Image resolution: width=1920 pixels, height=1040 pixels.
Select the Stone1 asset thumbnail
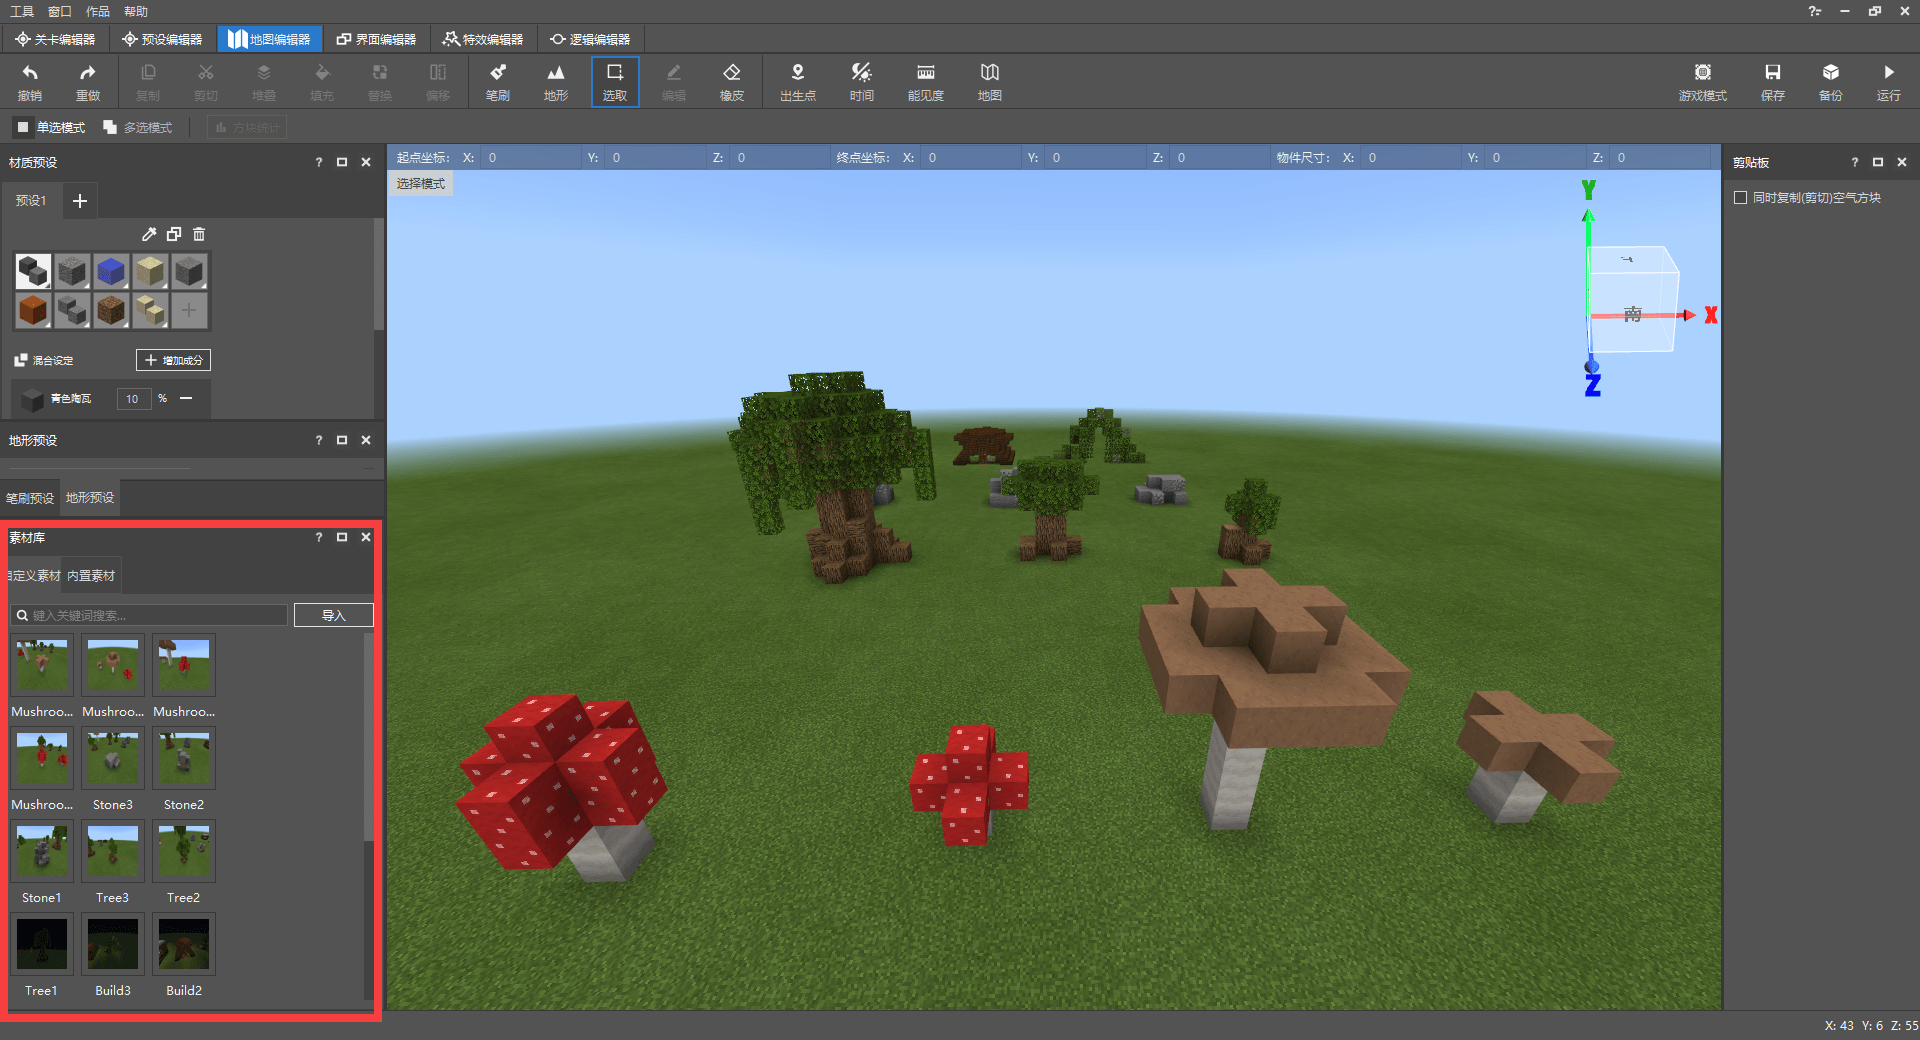42,850
